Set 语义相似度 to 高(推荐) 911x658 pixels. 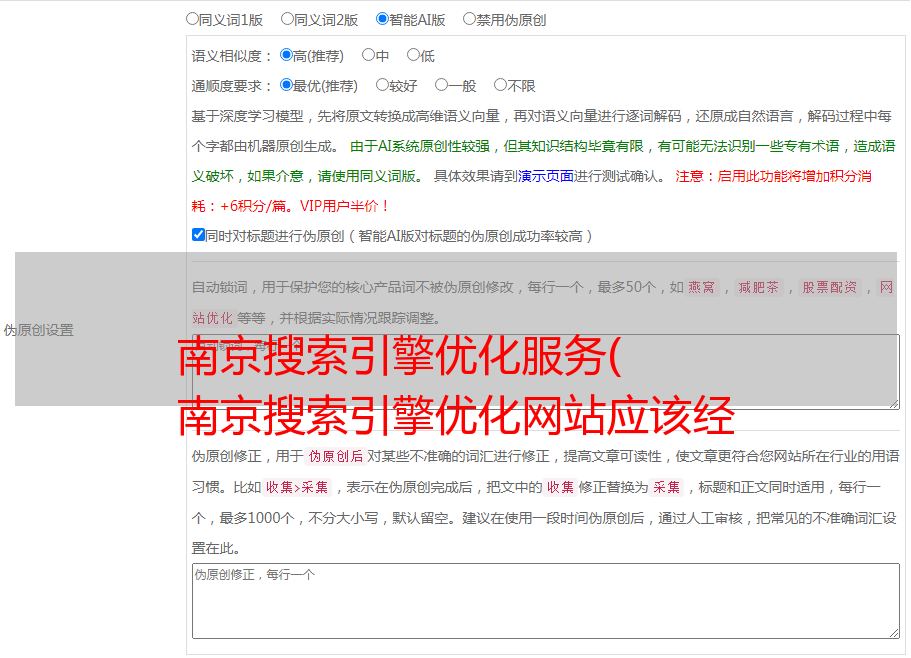click(286, 55)
